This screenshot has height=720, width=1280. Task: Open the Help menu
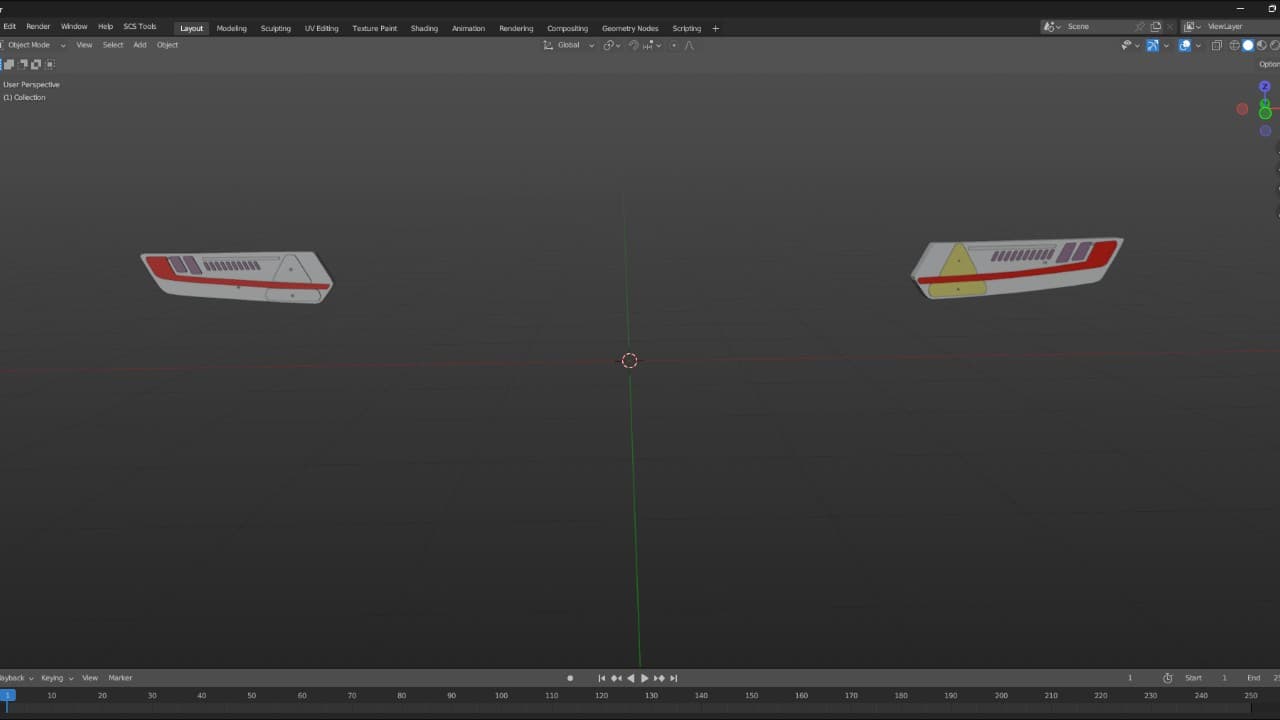105,27
